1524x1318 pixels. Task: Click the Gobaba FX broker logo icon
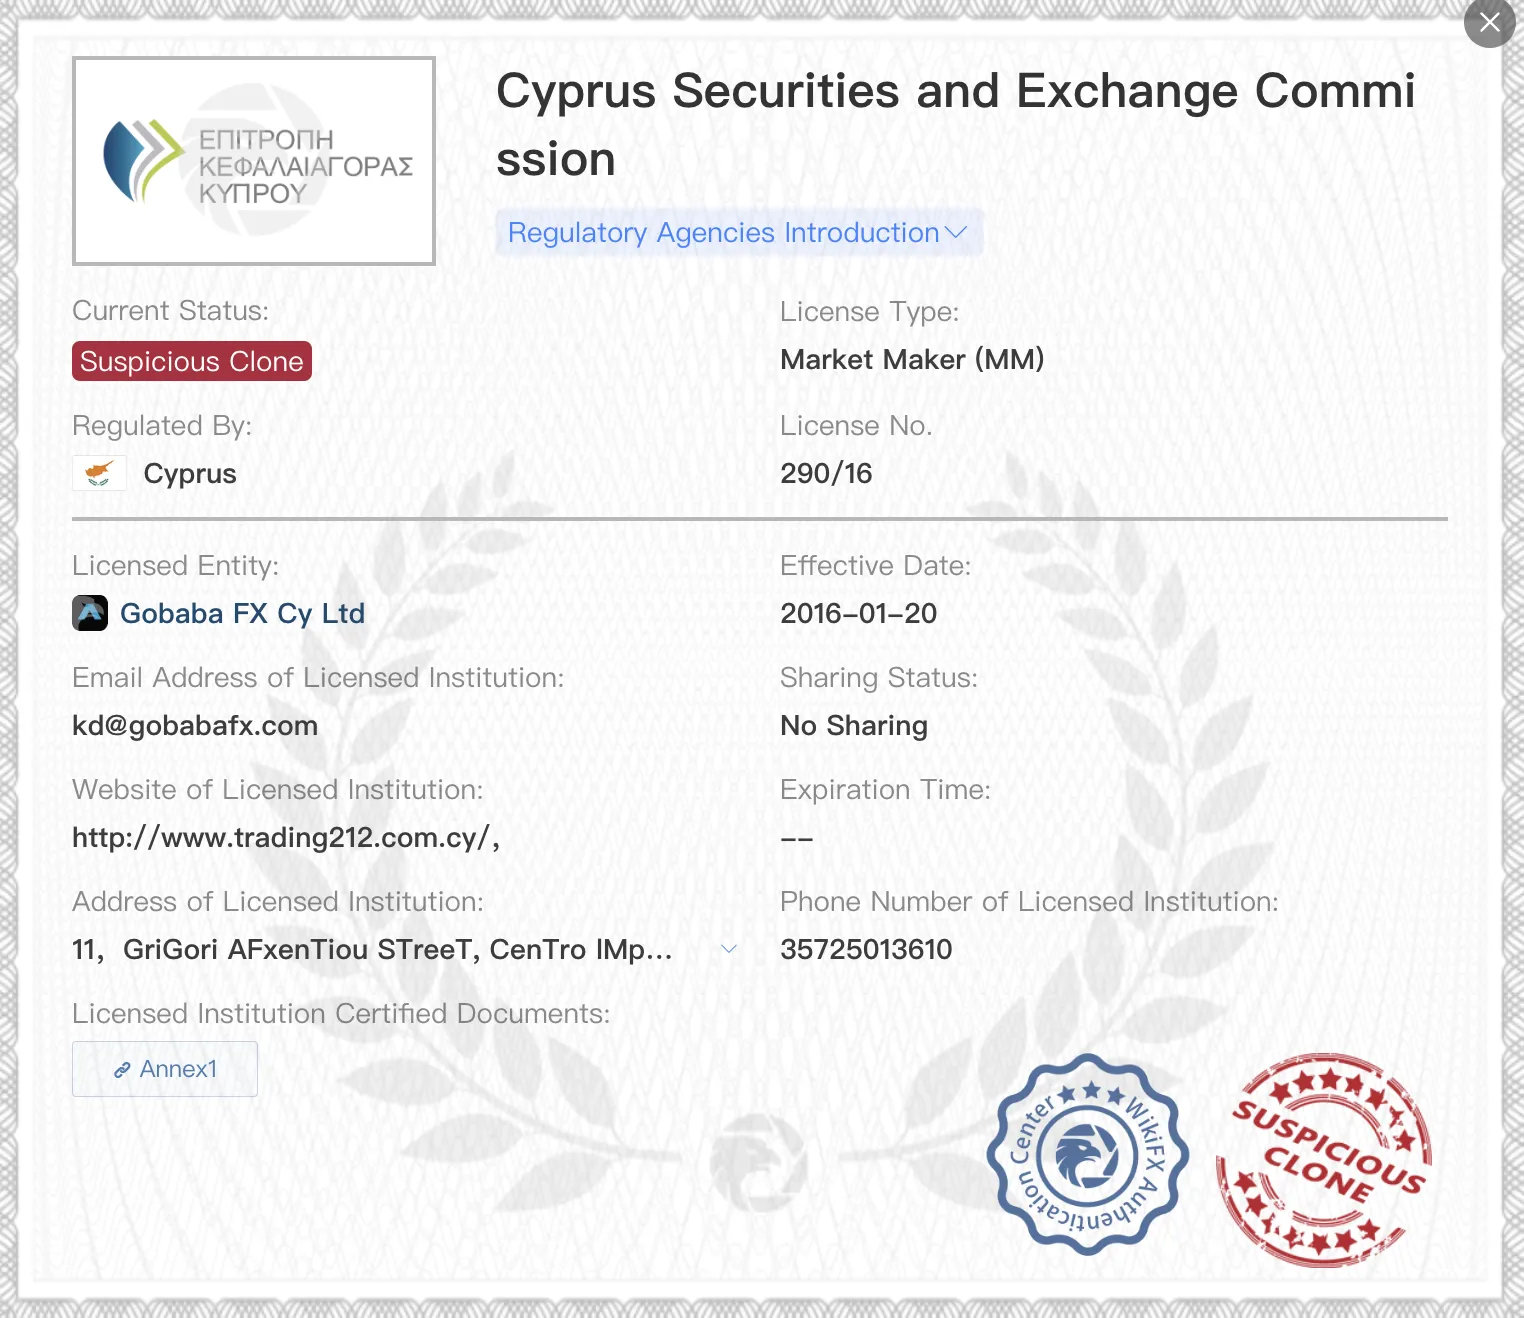90,613
